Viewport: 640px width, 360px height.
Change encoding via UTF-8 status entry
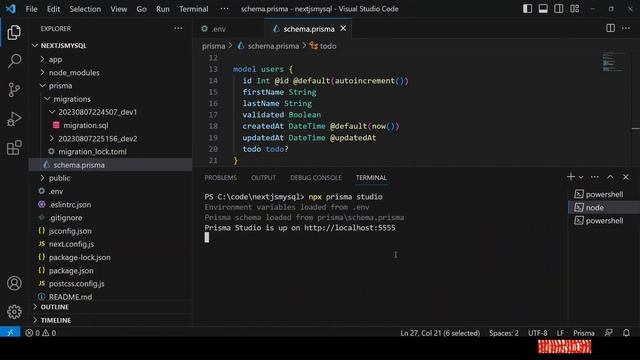[x=538, y=333]
